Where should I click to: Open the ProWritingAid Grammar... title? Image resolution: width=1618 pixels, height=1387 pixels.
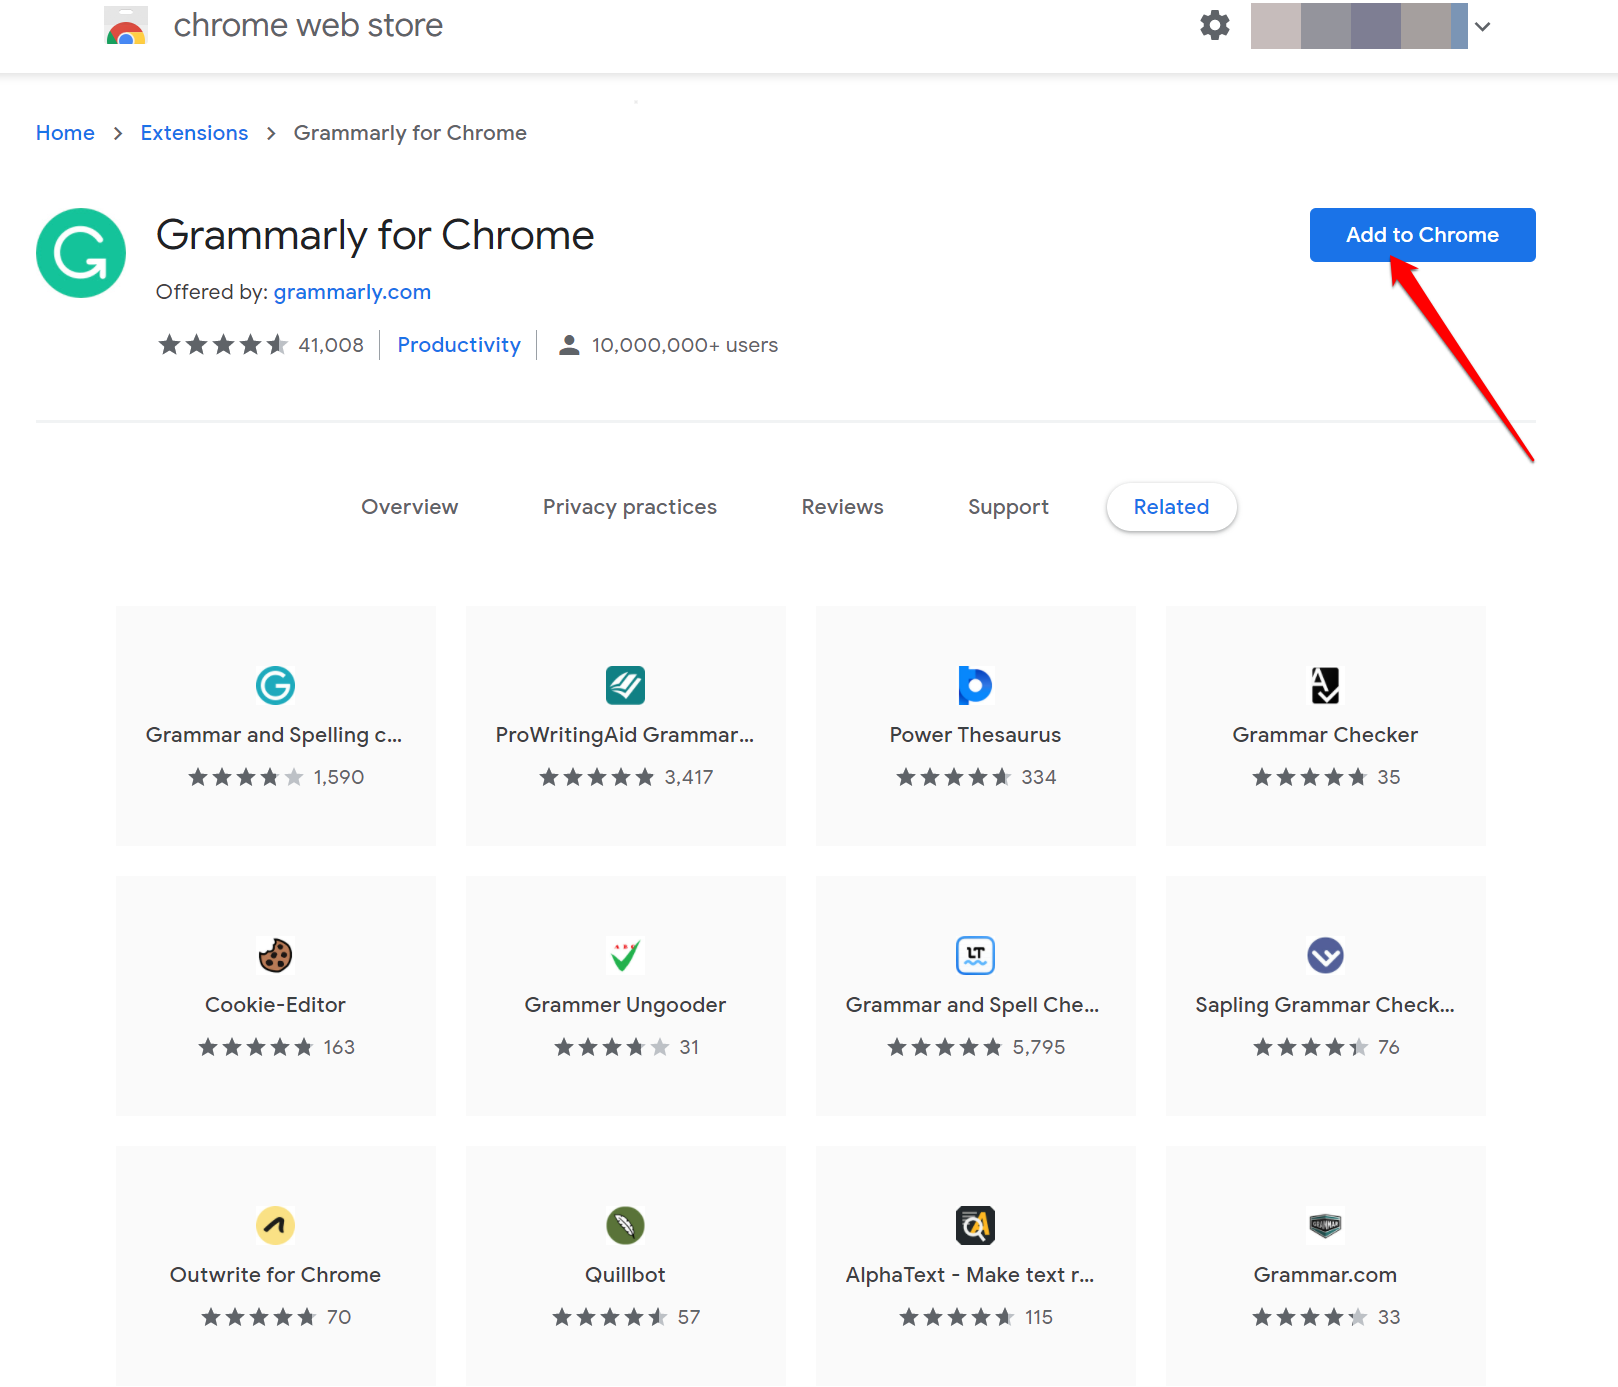[625, 735]
